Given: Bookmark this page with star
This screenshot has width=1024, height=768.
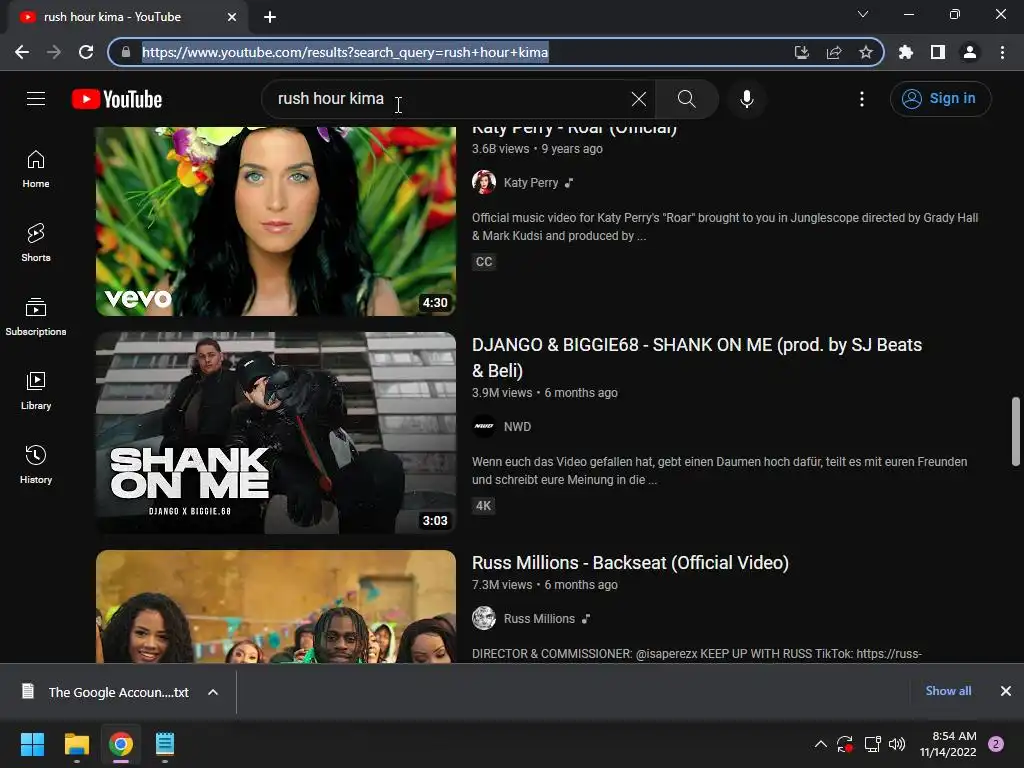Looking at the screenshot, I should pos(866,52).
